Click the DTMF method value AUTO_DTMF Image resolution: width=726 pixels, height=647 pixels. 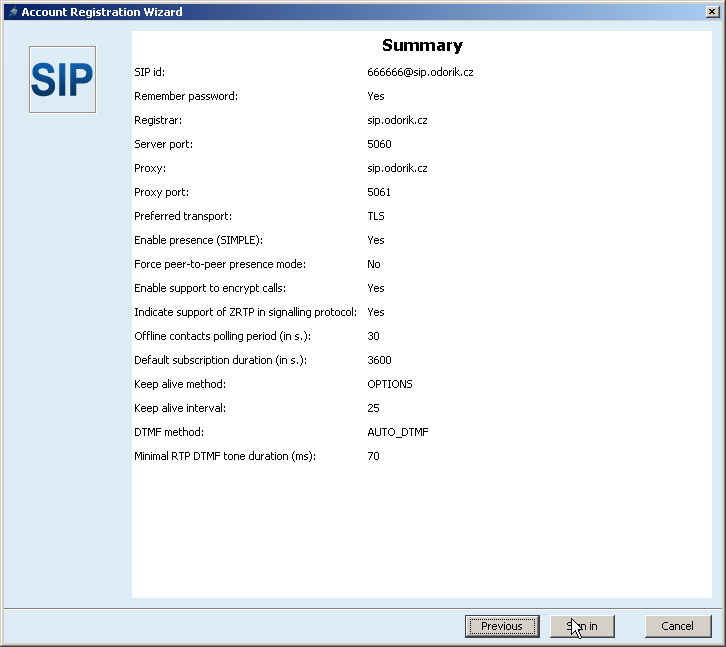pyautogui.click(x=397, y=432)
